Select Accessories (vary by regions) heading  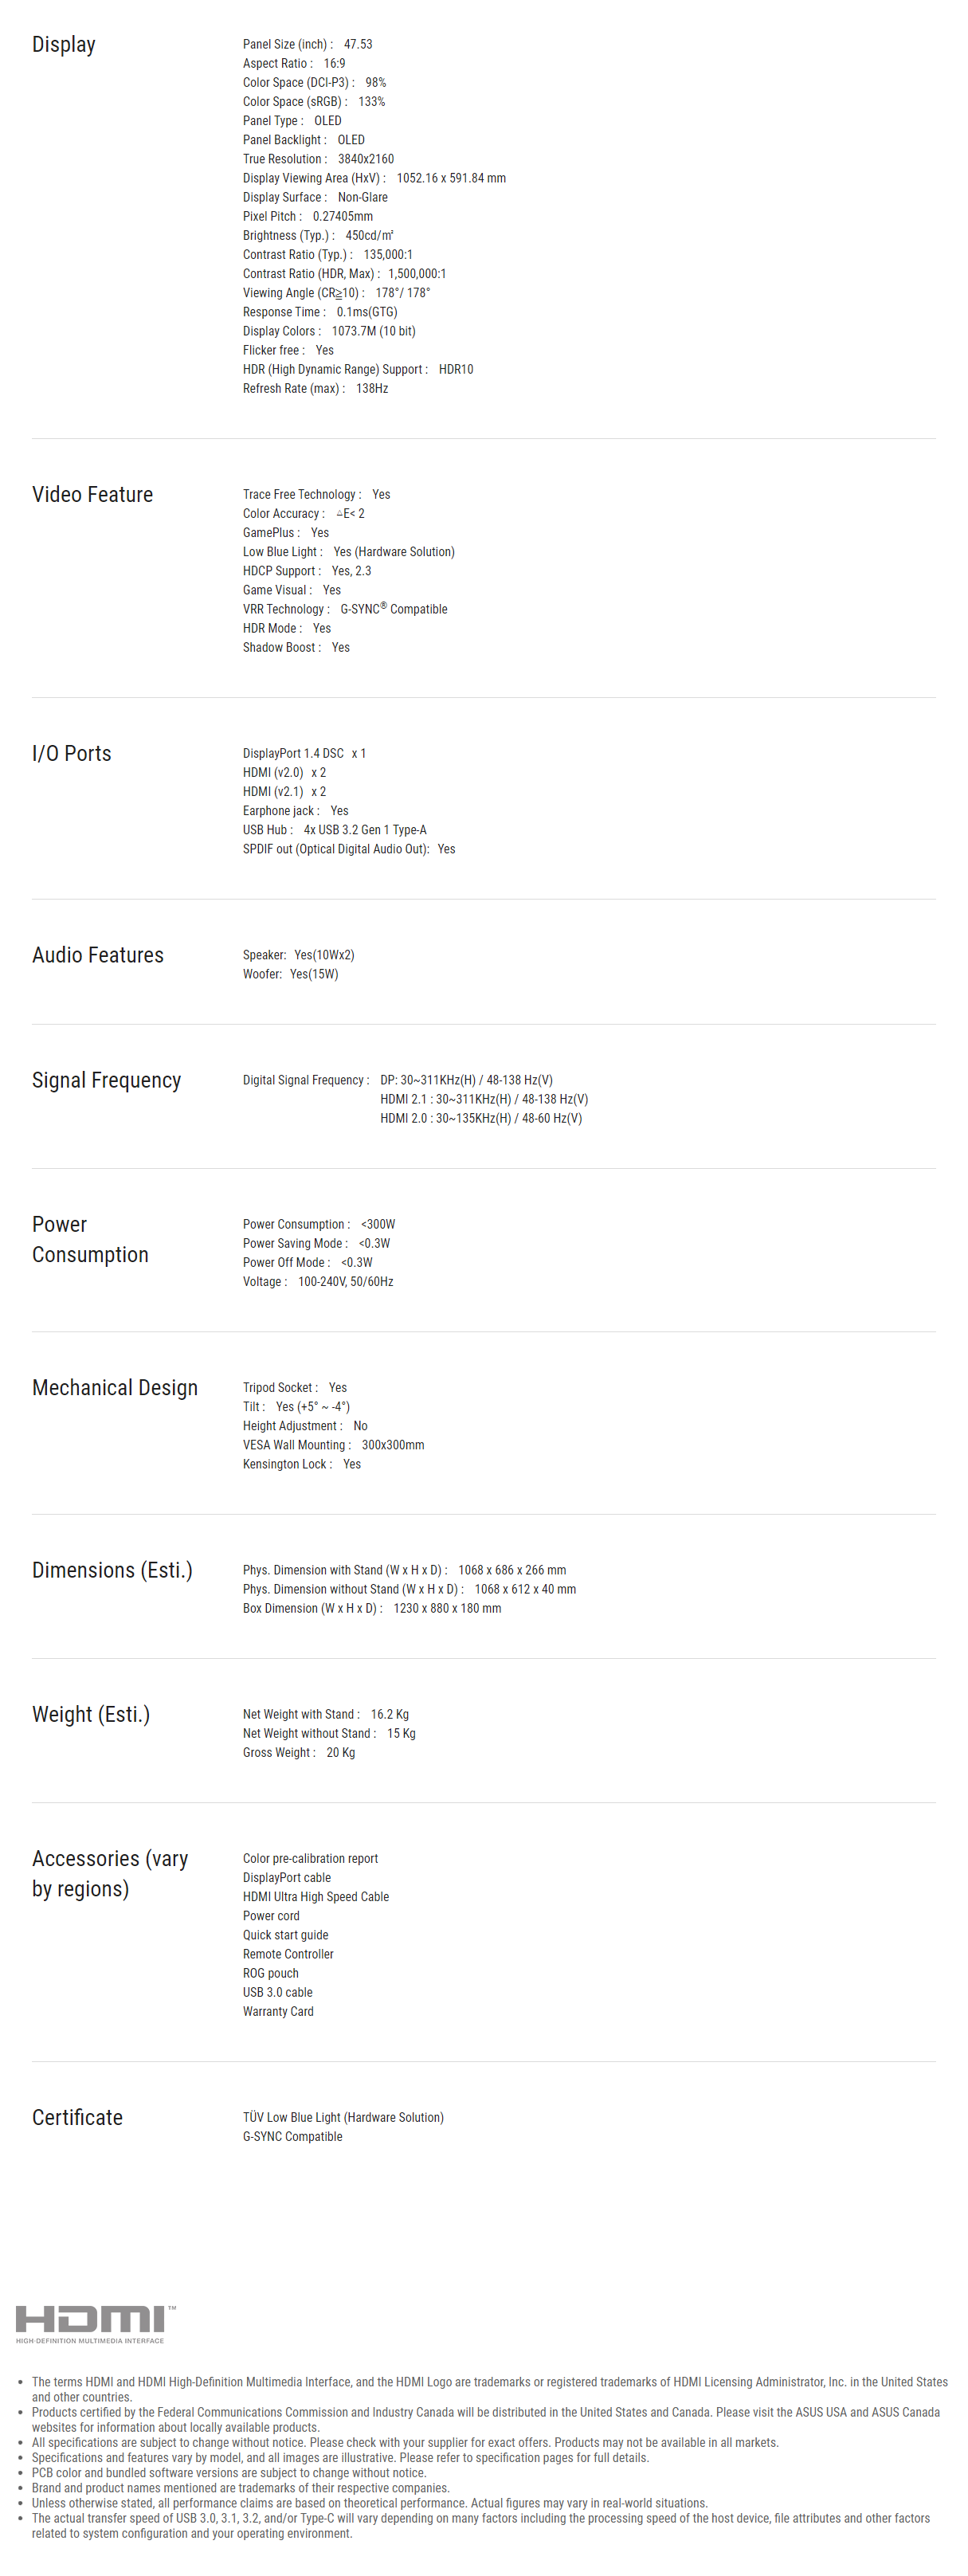(110, 1874)
